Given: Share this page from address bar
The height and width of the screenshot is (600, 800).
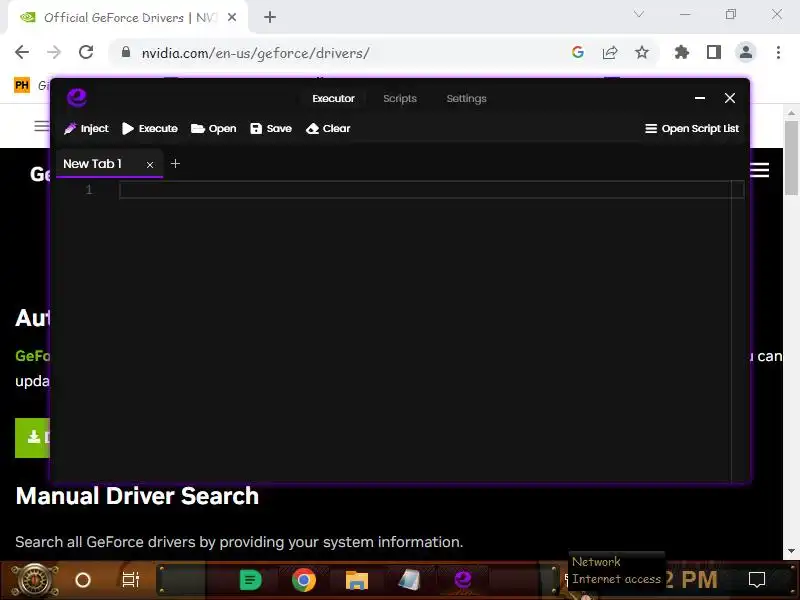Looking at the screenshot, I should [x=610, y=52].
